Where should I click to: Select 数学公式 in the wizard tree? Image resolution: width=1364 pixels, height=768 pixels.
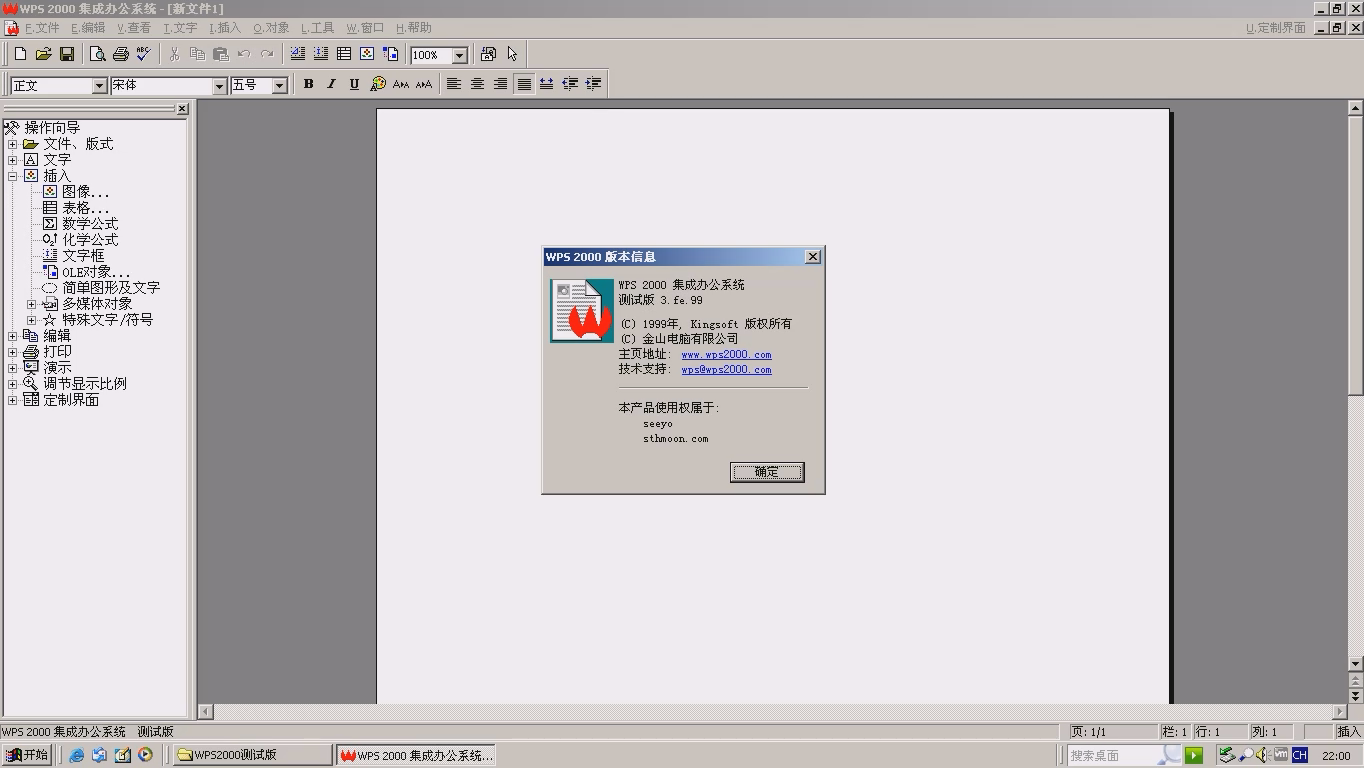click(90, 224)
